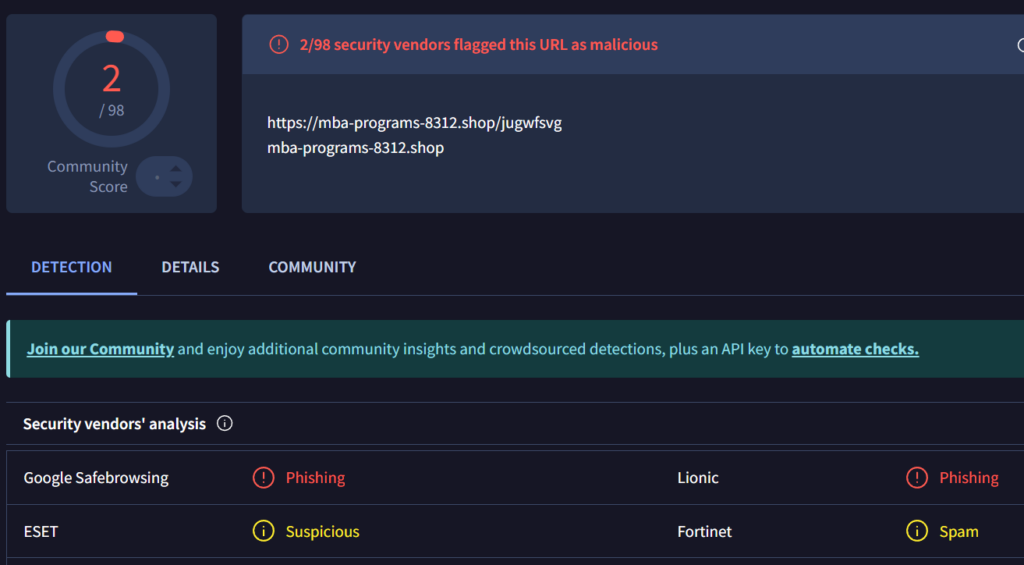This screenshot has width=1024, height=565.
Task: Click the info icon beside Security vendors' analysis
Action: [225, 424]
